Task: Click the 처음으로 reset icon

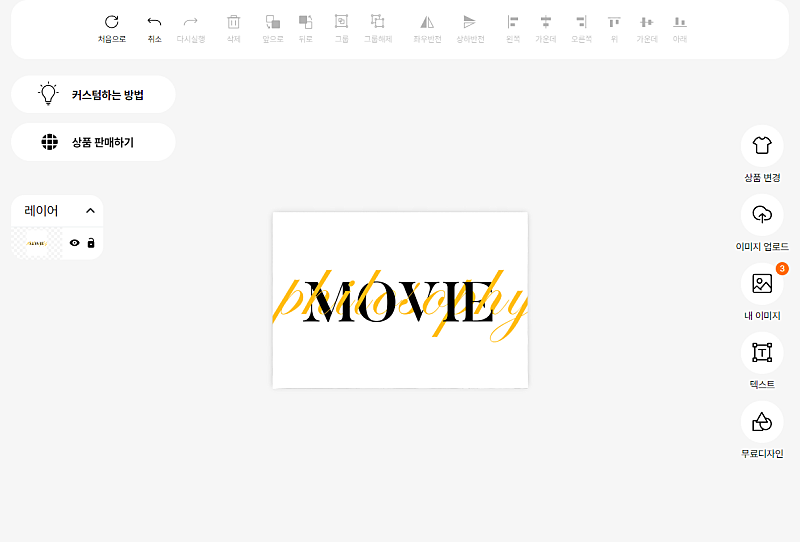Action: click(x=112, y=22)
